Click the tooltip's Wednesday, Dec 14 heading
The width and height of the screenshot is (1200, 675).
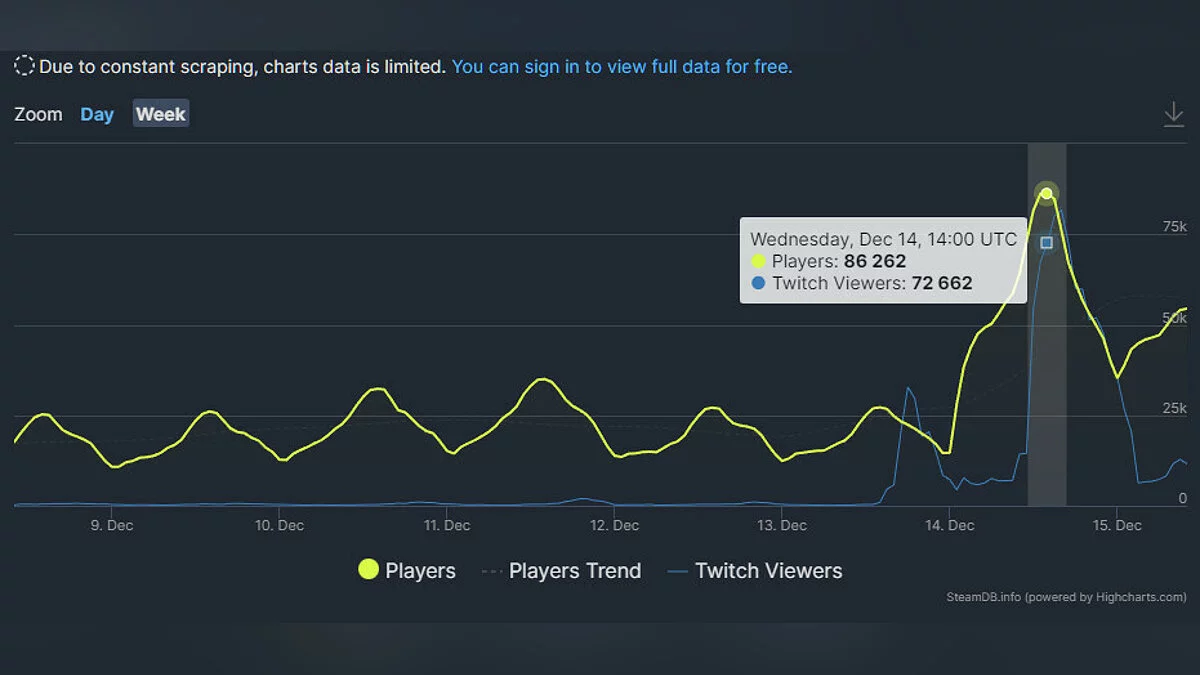(883, 240)
